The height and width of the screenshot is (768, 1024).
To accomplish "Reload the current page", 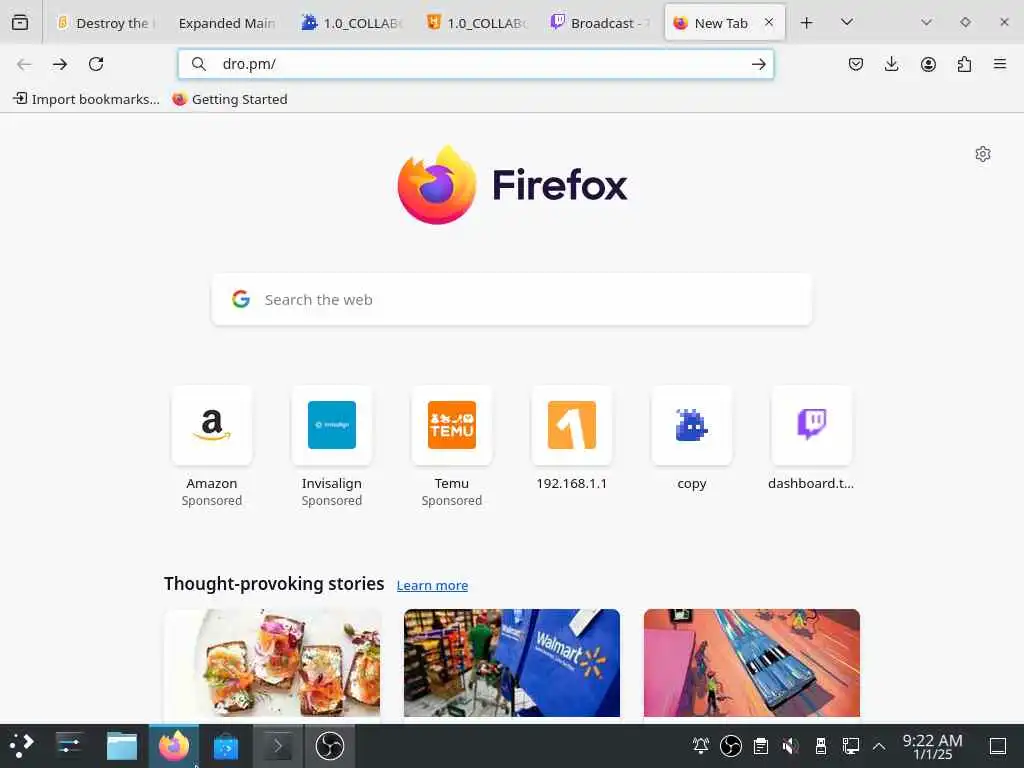I will coord(96,64).
